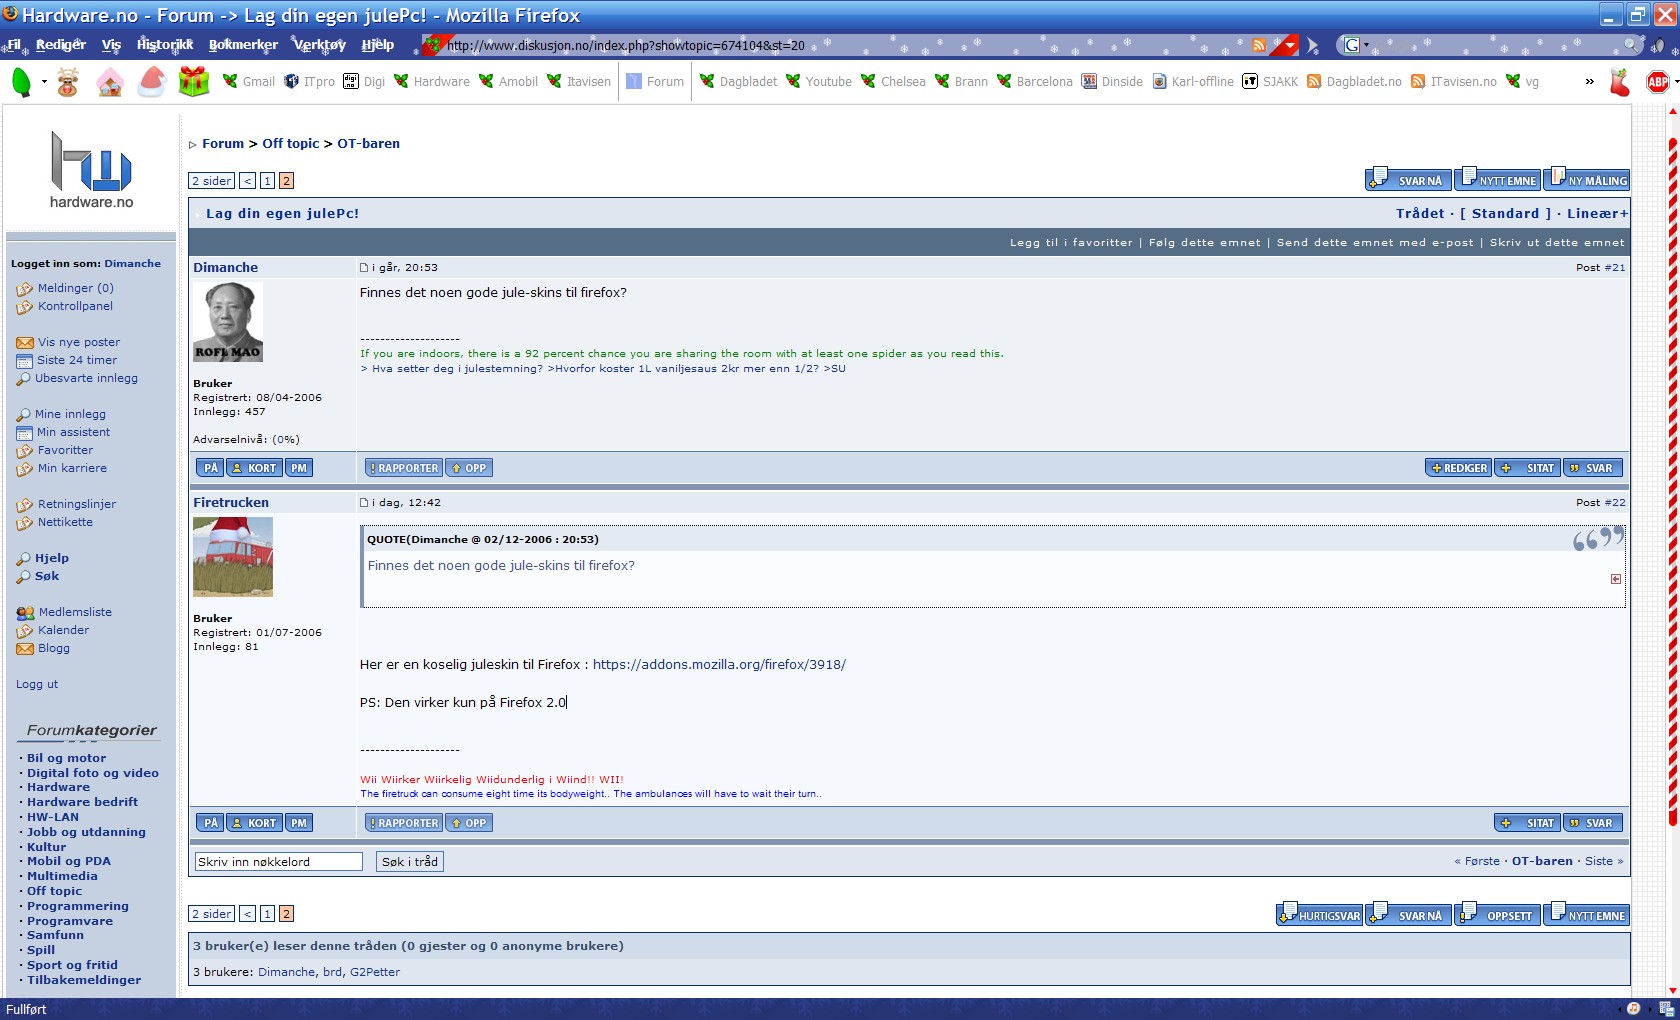1680x1020 pixels.
Task: Open the Rediger menu
Action: click(61, 45)
